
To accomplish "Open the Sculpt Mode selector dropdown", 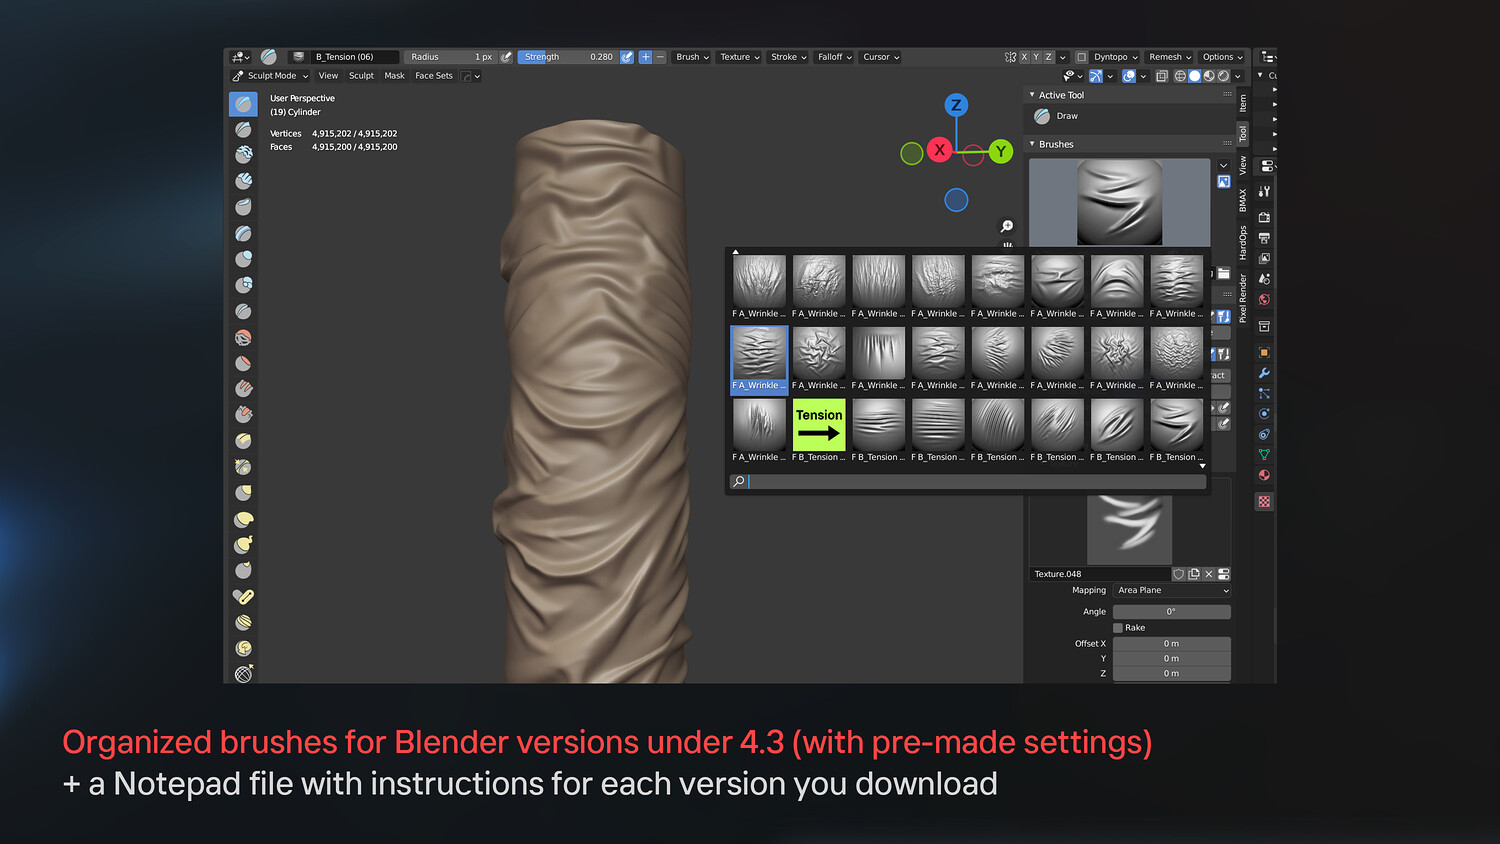I will tap(270, 76).
